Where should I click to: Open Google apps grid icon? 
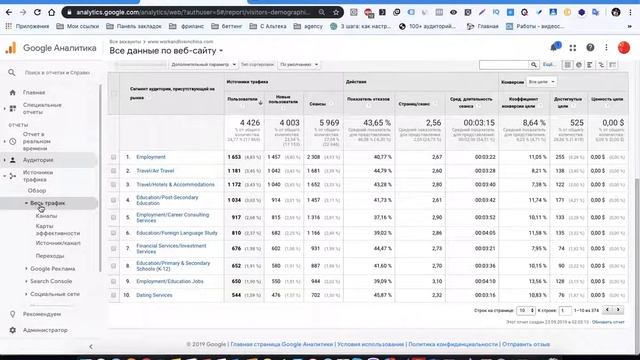click(x=573, y=48)
